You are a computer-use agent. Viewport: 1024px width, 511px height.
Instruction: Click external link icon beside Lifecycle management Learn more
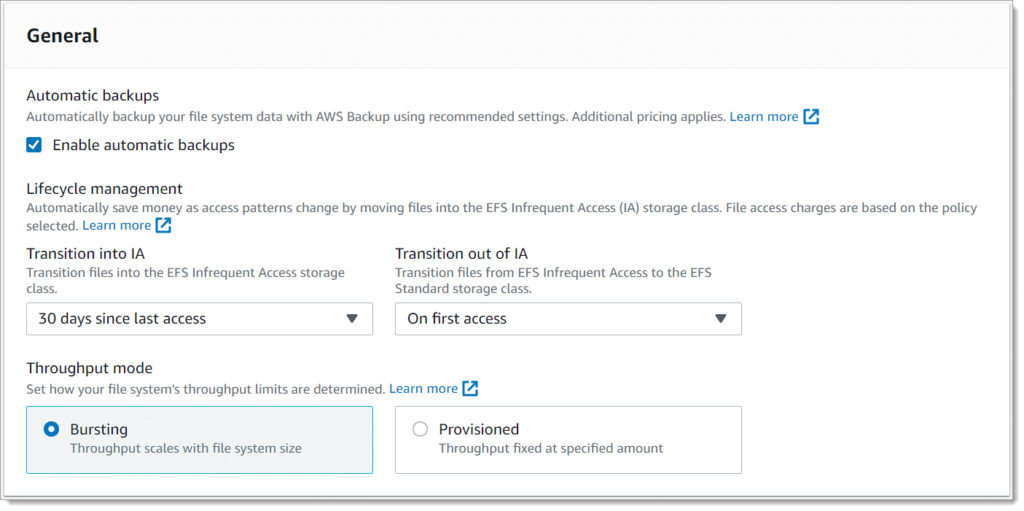coord(163,225)
